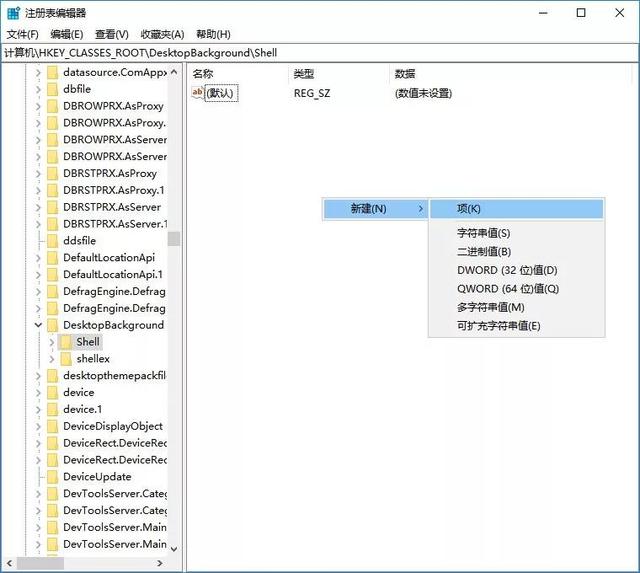Open the 收藏夹(A) menu

(x=162, y=34)
